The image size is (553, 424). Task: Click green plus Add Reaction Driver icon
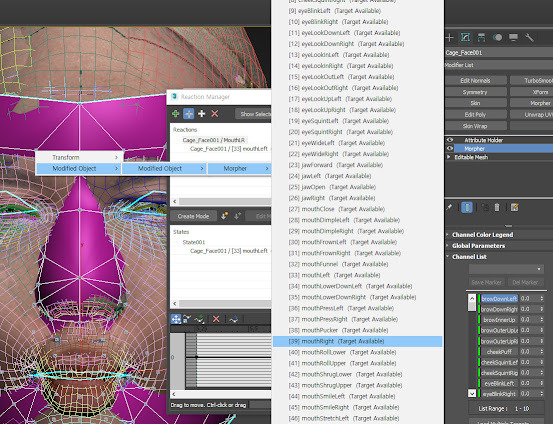pos(175,114)
